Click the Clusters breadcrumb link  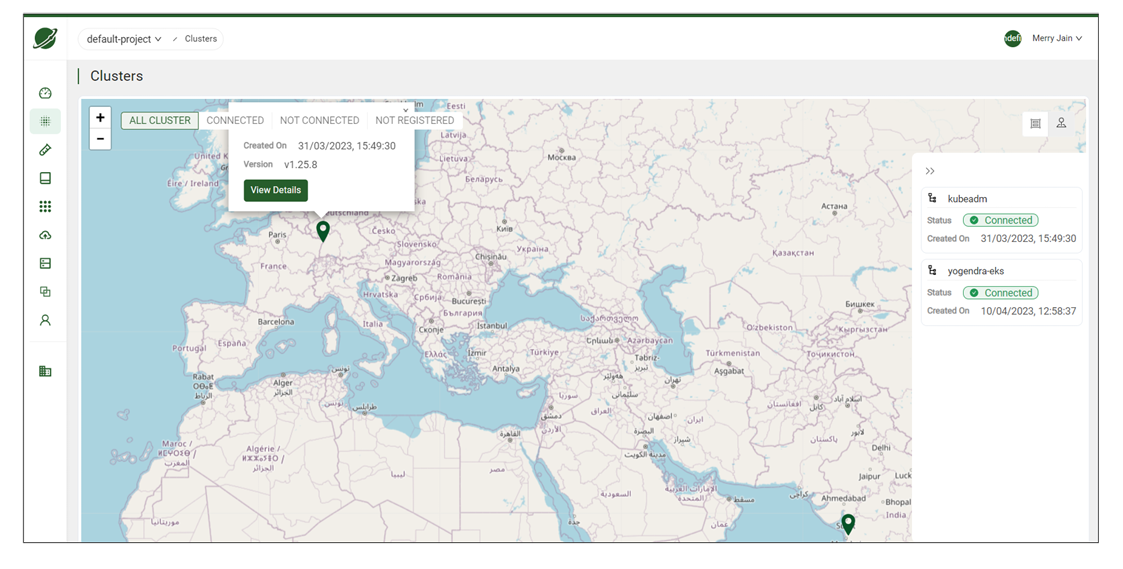201,39
